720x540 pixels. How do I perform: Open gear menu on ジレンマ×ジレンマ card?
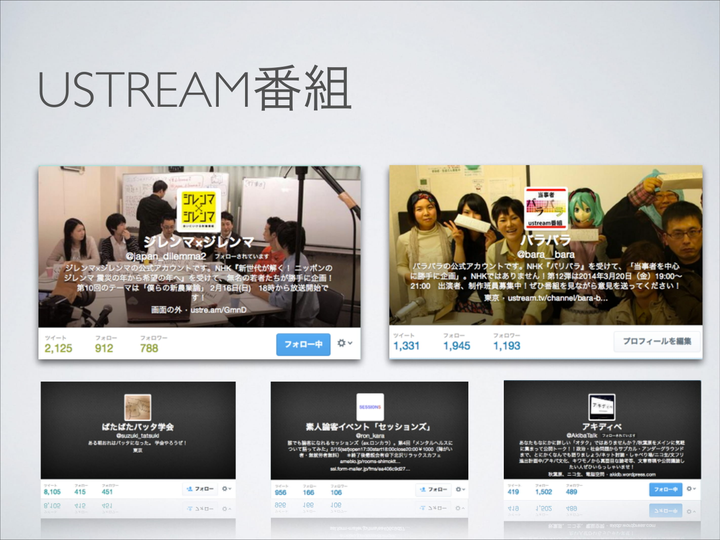pos(344,343)
